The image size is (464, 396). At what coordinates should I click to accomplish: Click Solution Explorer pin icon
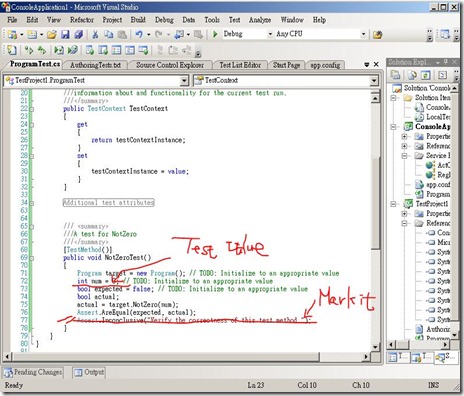446,62
